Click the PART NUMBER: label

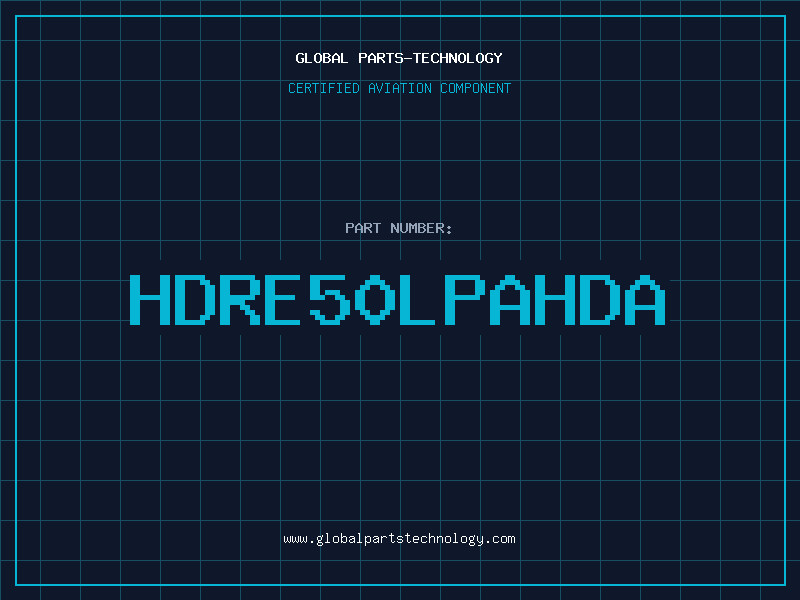(399, 228)
